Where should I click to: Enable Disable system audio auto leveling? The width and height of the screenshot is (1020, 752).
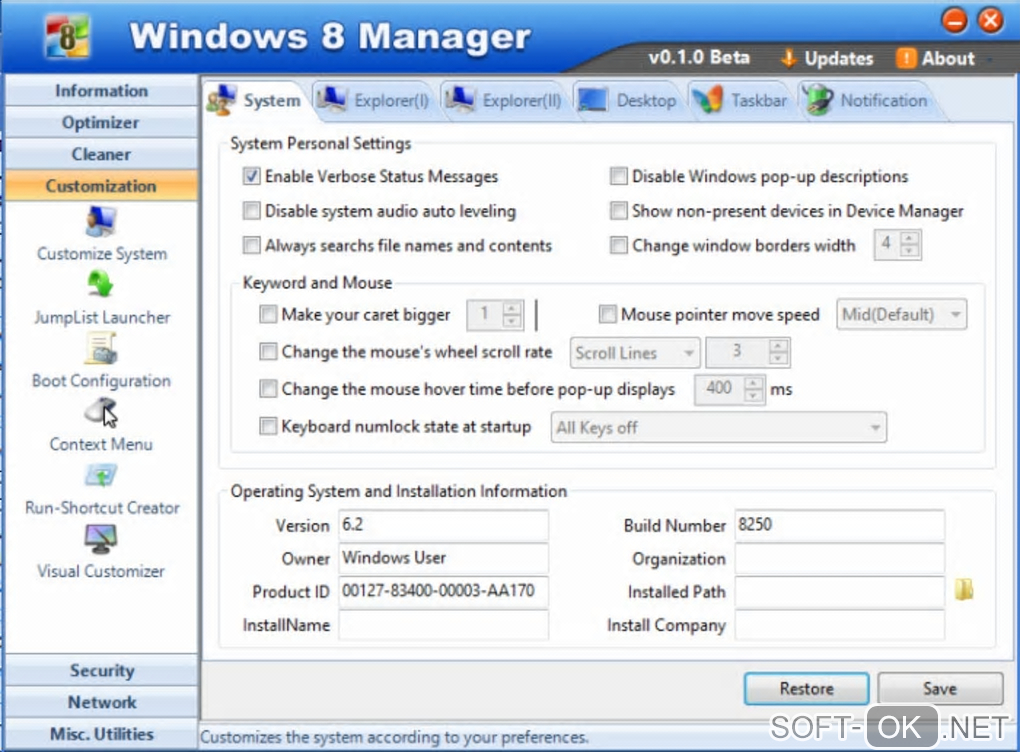pyautogui.click(x=251, y=211)
